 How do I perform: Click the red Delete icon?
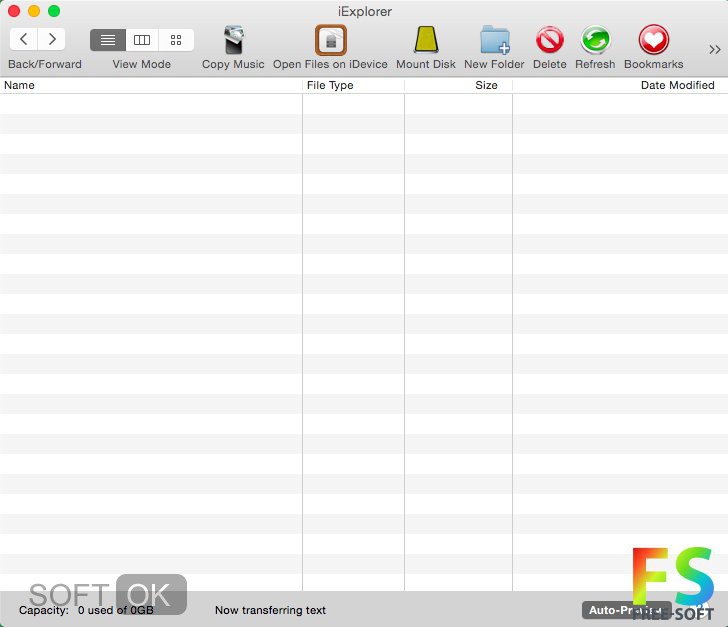[550, 40]
